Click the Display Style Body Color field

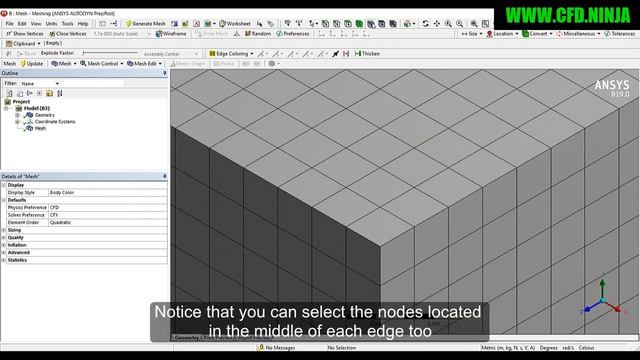(107, 193)
